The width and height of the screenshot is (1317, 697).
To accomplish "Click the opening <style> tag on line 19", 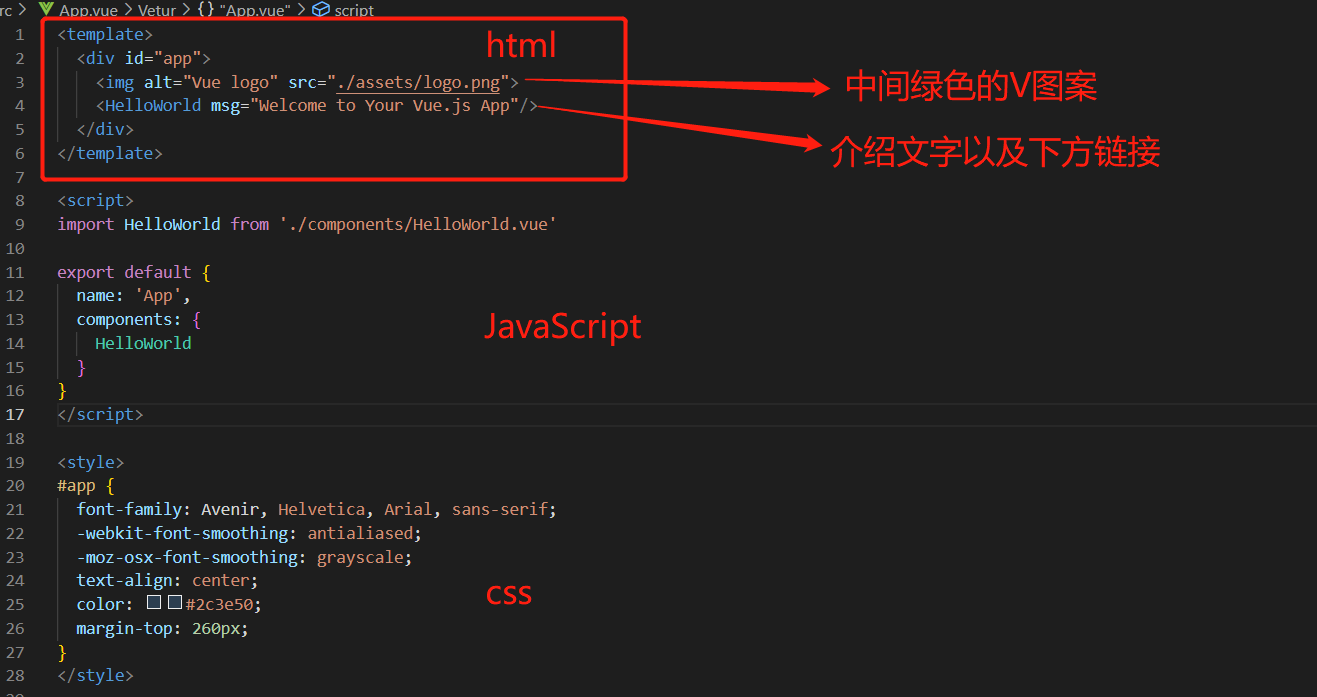I will [x=91, y=462].
